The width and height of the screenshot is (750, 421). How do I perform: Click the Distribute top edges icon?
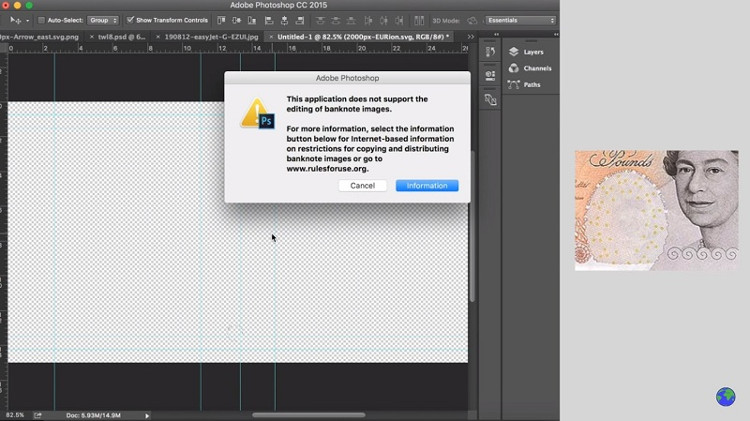320,20
